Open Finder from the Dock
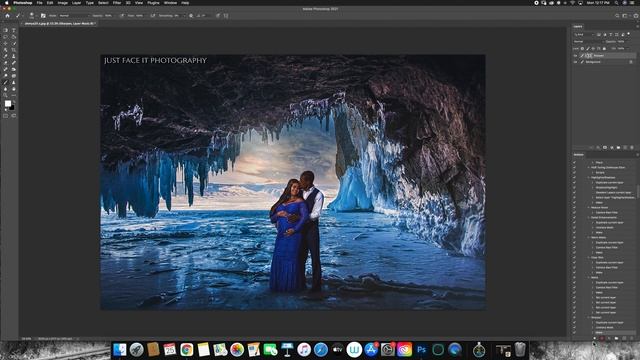The width and height of the screenshot is (640, 360). tap(120, 350)
